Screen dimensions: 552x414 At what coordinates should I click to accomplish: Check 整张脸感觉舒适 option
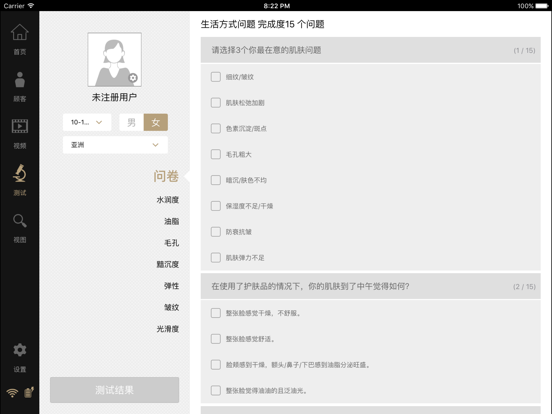(216, 339)
